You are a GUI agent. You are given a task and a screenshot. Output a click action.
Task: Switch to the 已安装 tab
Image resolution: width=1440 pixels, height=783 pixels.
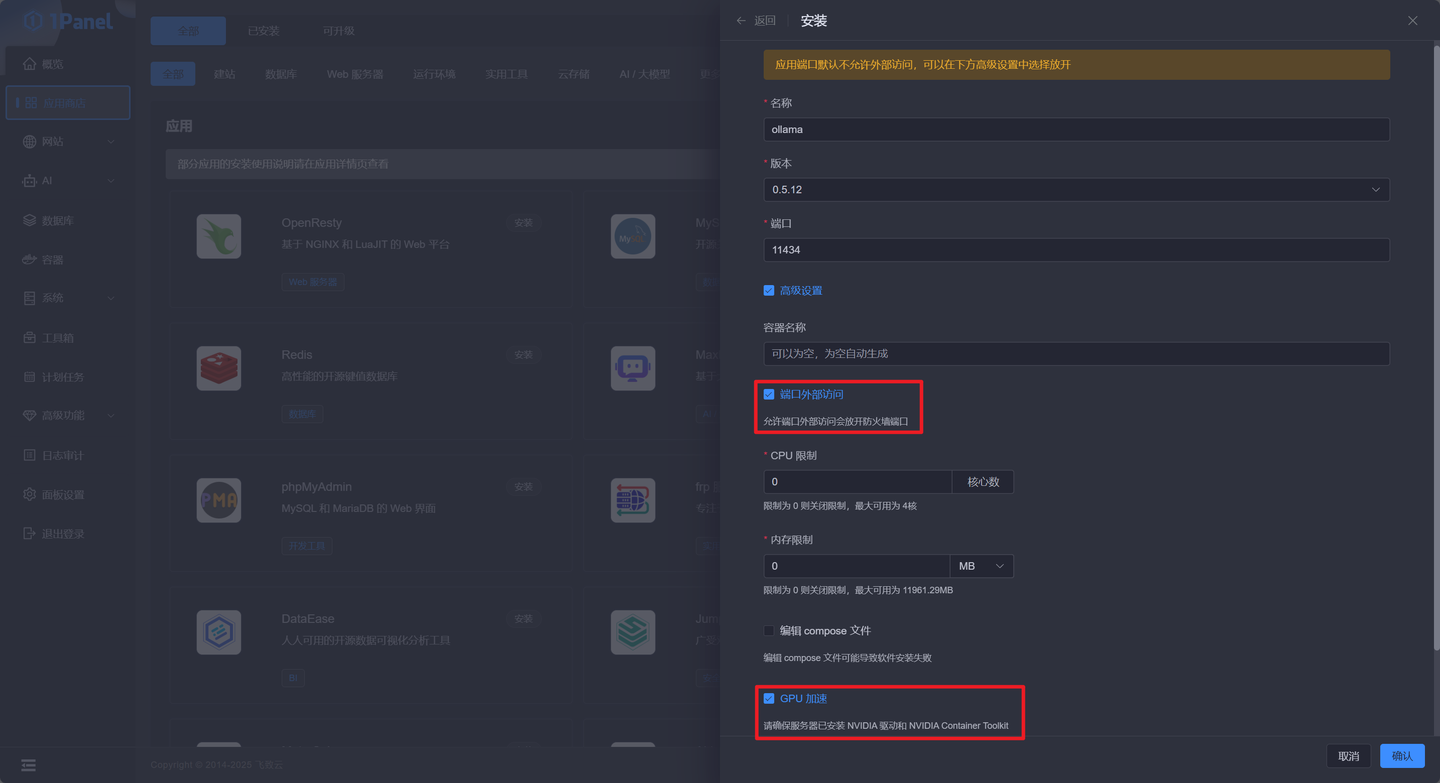click(x=262, y=30)
